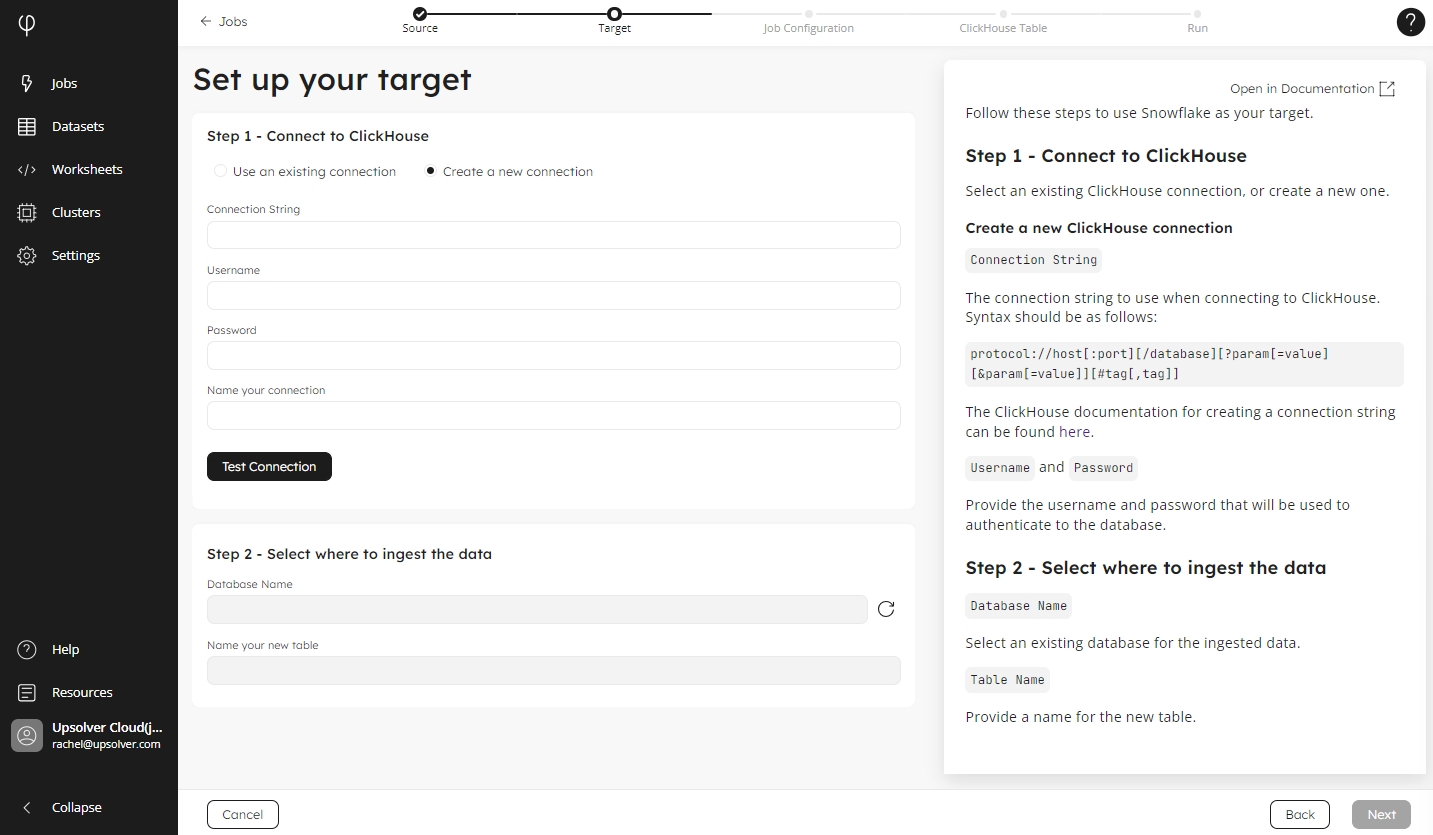Go to the Source step
Viewport: 1433px width, 835px height.
(x=420, y=14)
